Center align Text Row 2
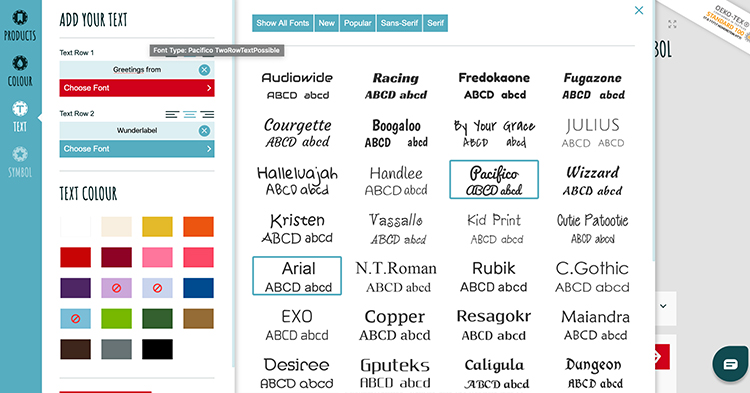The image size is (750, 393). pyautogui.click(x=189, y=114)
